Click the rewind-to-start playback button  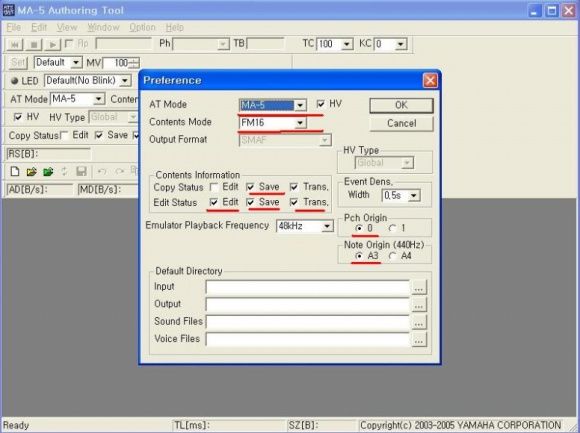[14, 45]
